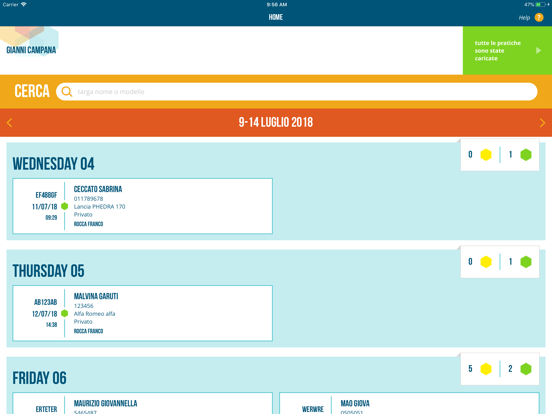Click ROCCA FRANCO on Malvina Garuti card
The image size is (552, 414).
point(88,331)
